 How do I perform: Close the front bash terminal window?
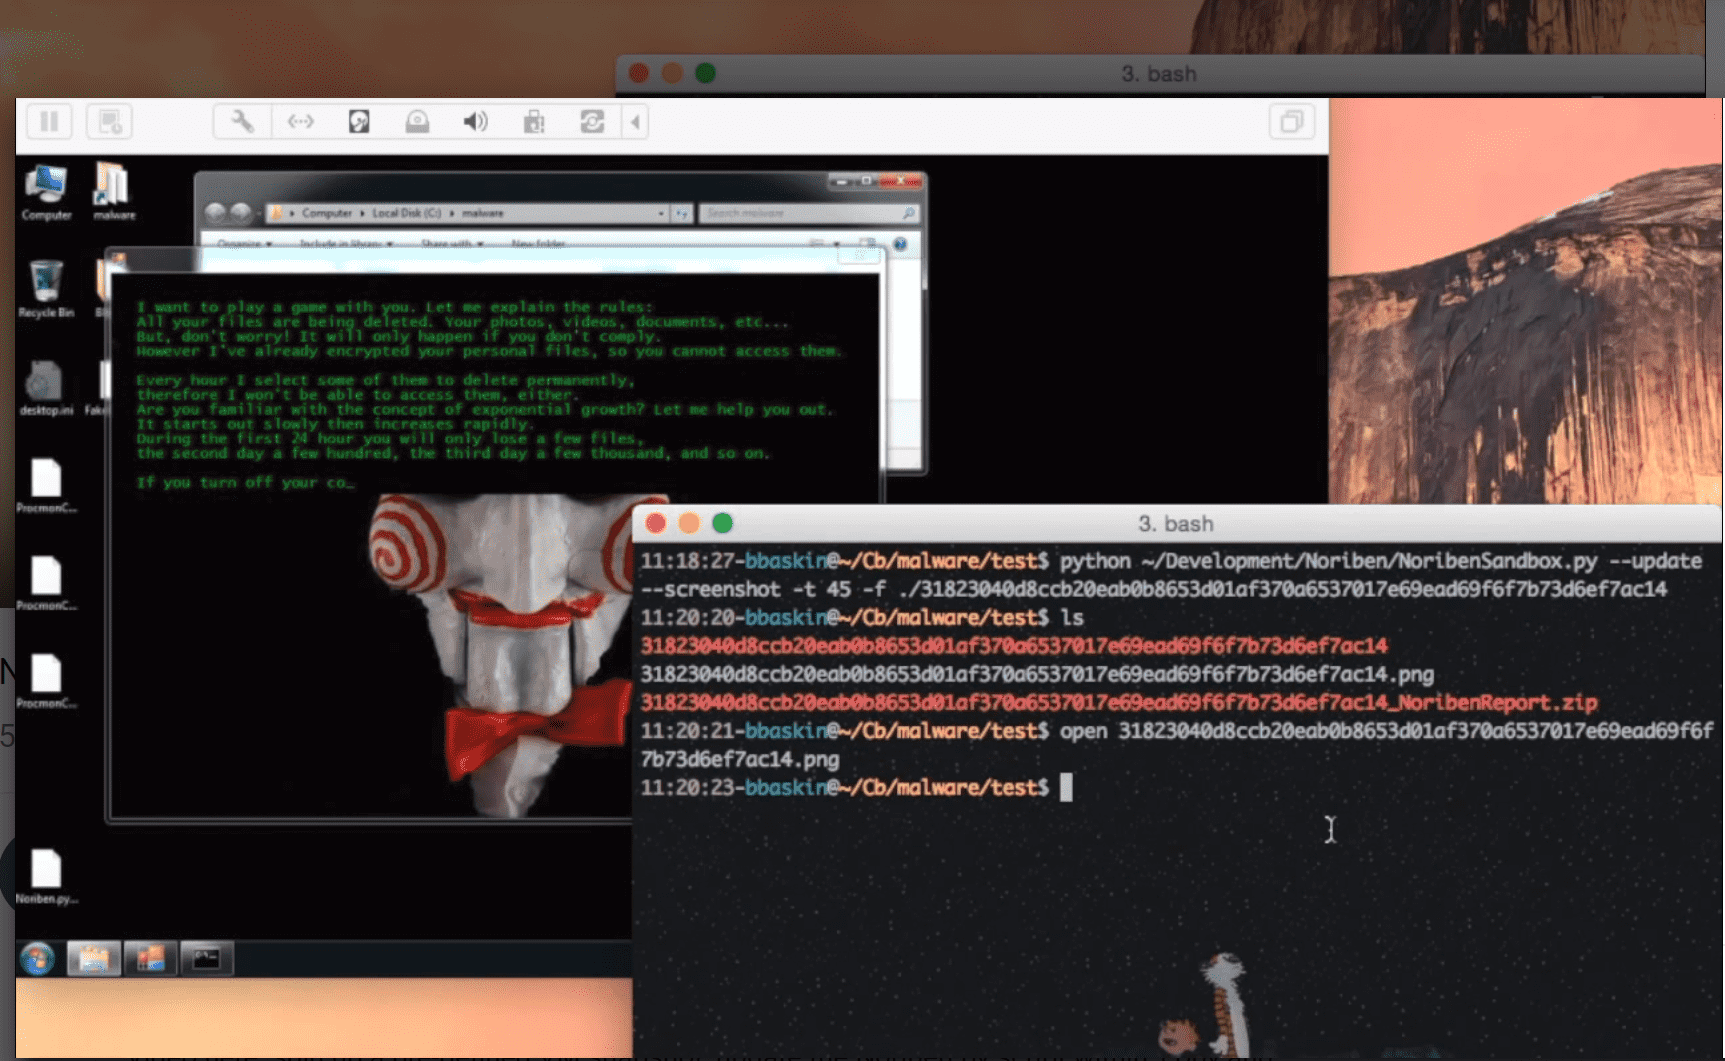[656, 523]
